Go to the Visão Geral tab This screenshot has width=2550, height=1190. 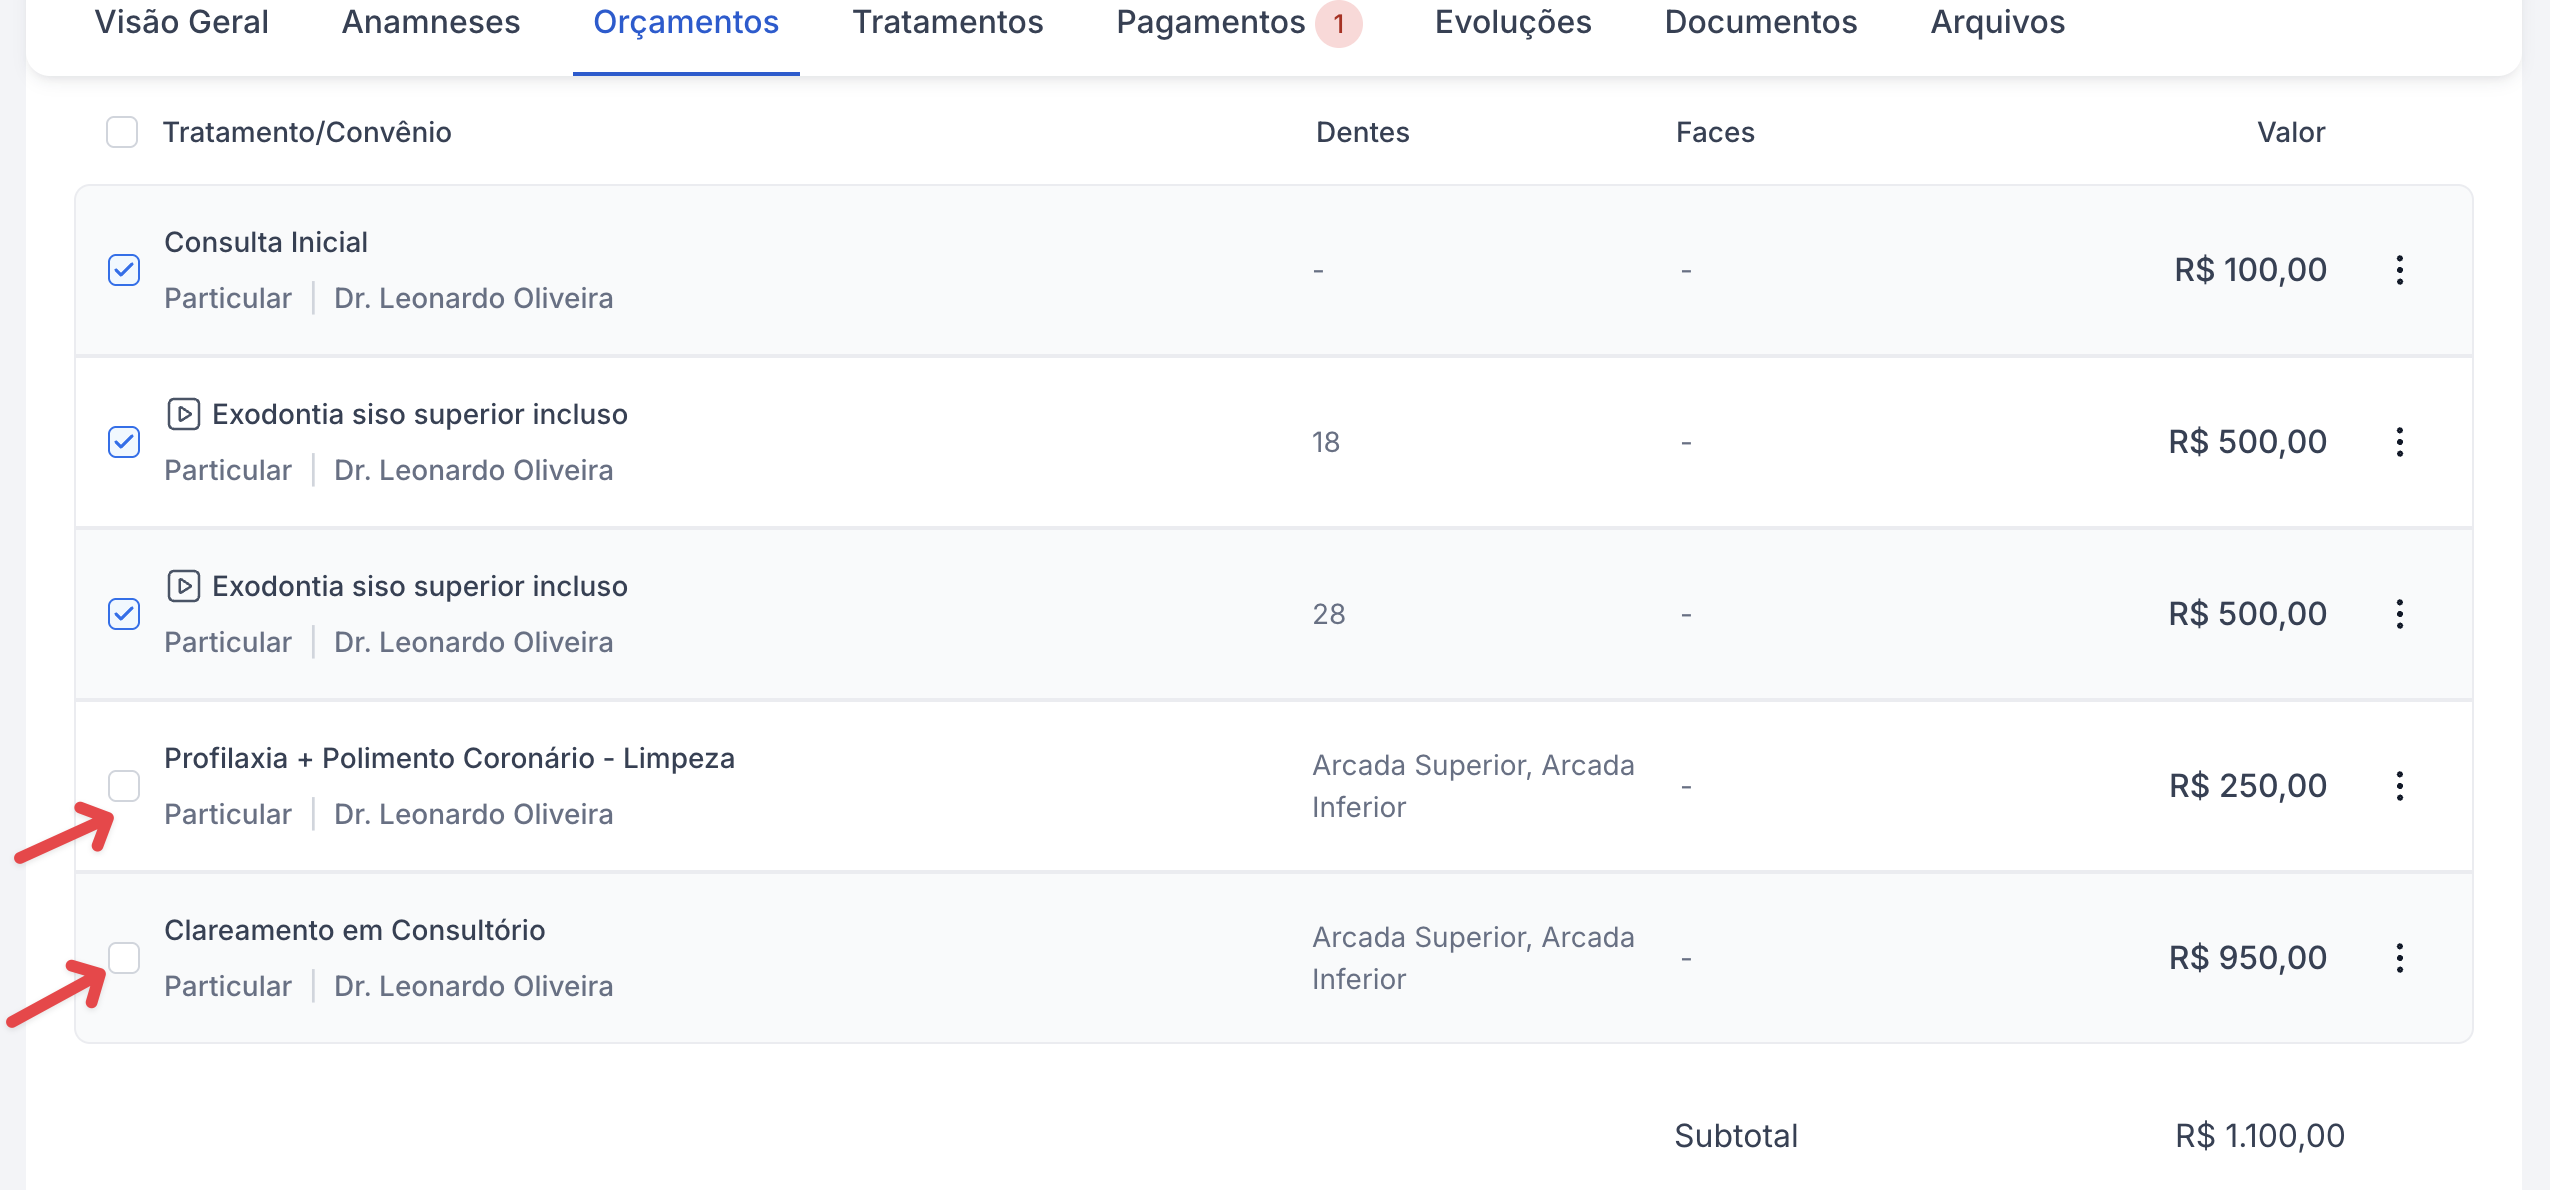(x=182, y=23)
